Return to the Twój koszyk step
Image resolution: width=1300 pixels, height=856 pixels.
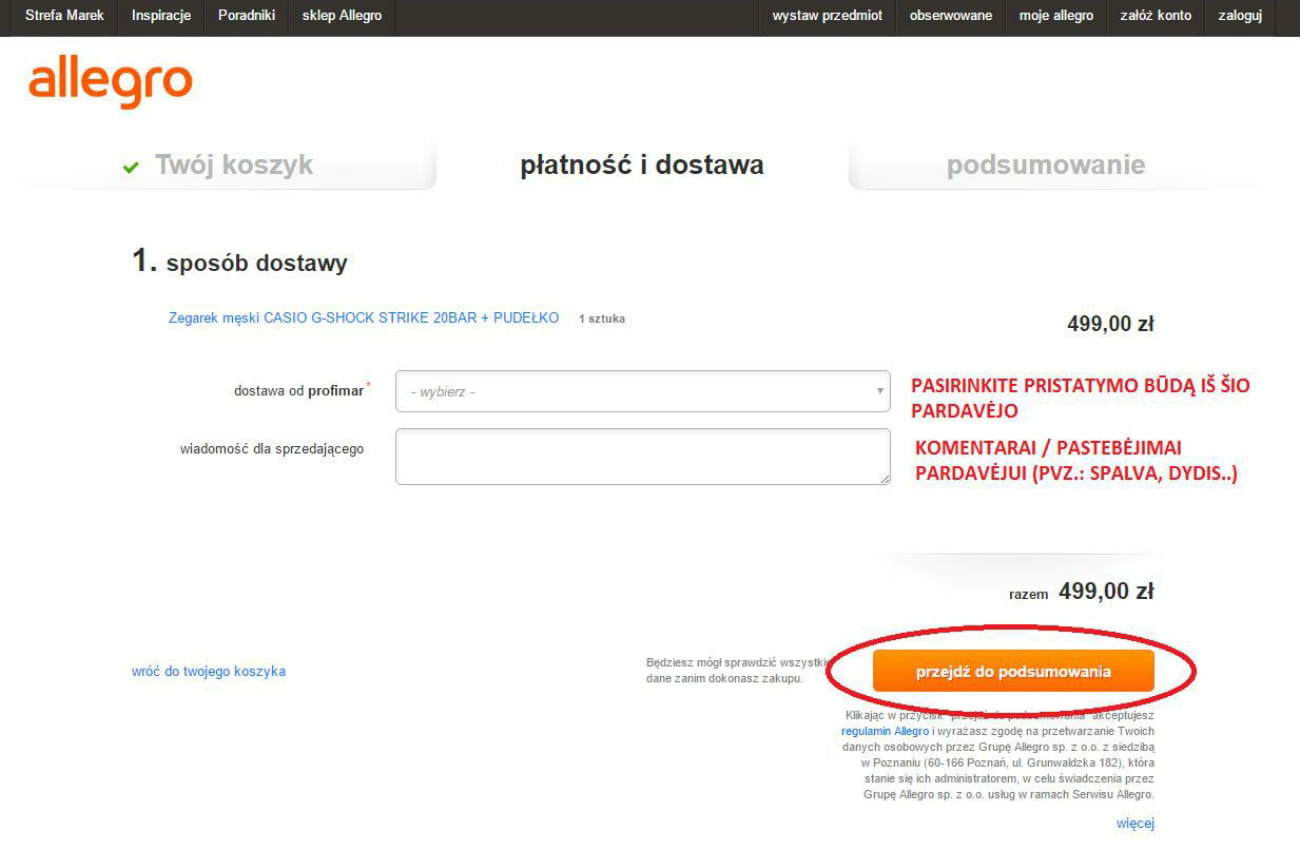tap(233, 165)
